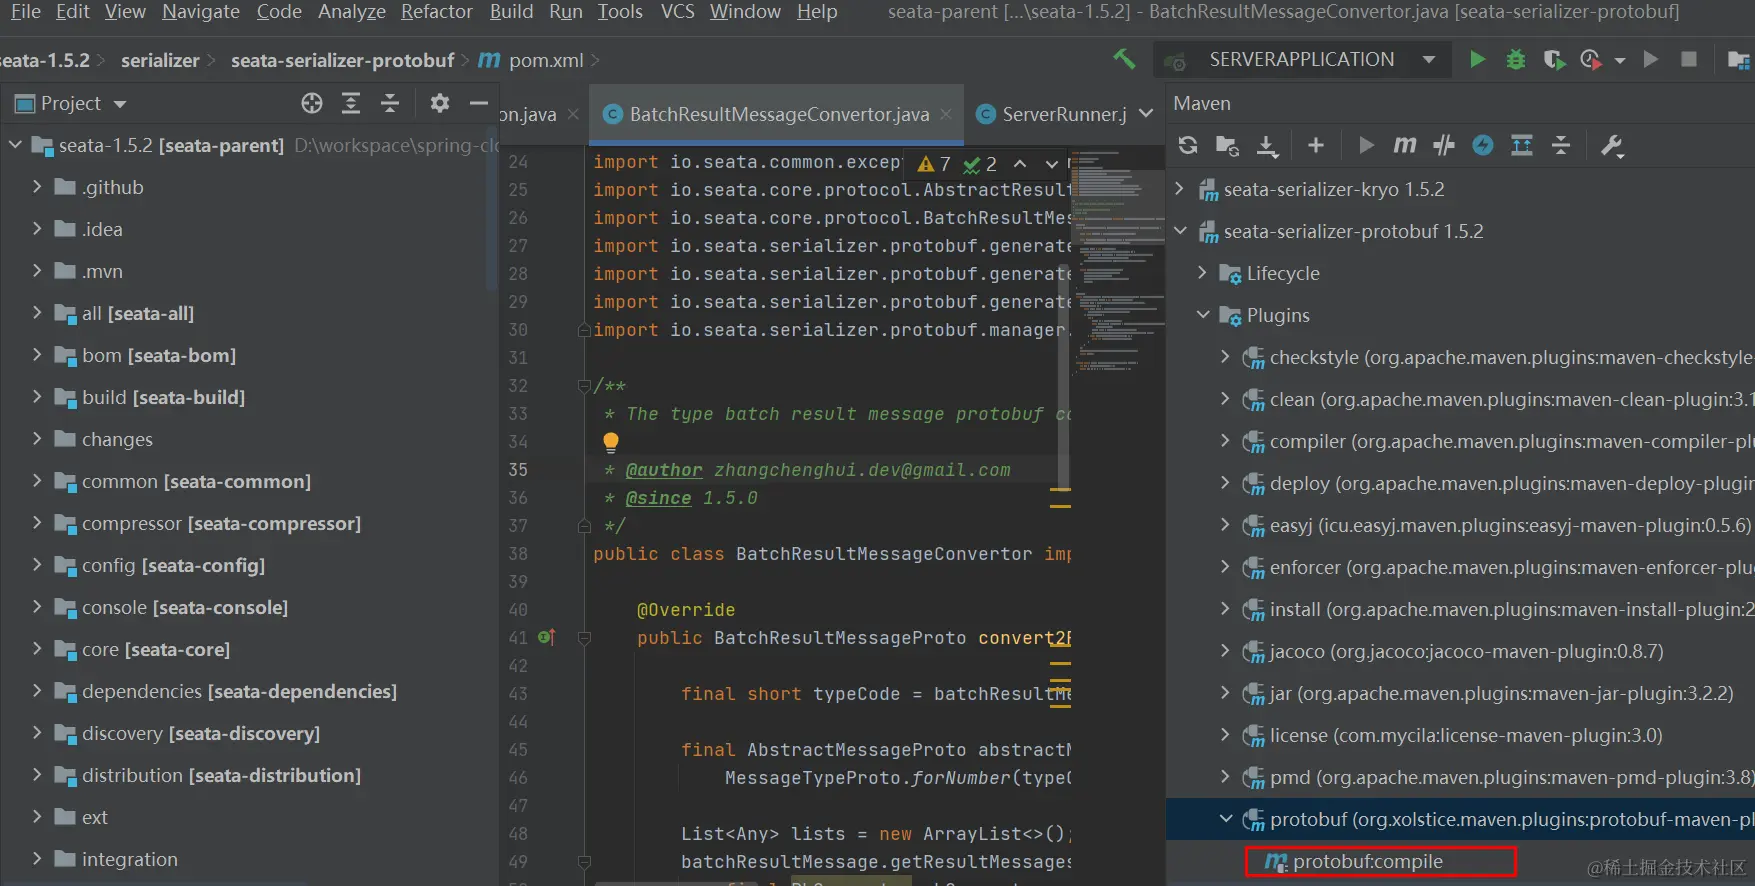This screenshot has height=886, width=1755.
Task: Switch to ServerRunner.j editor tab
Action: pos(1053,114)
